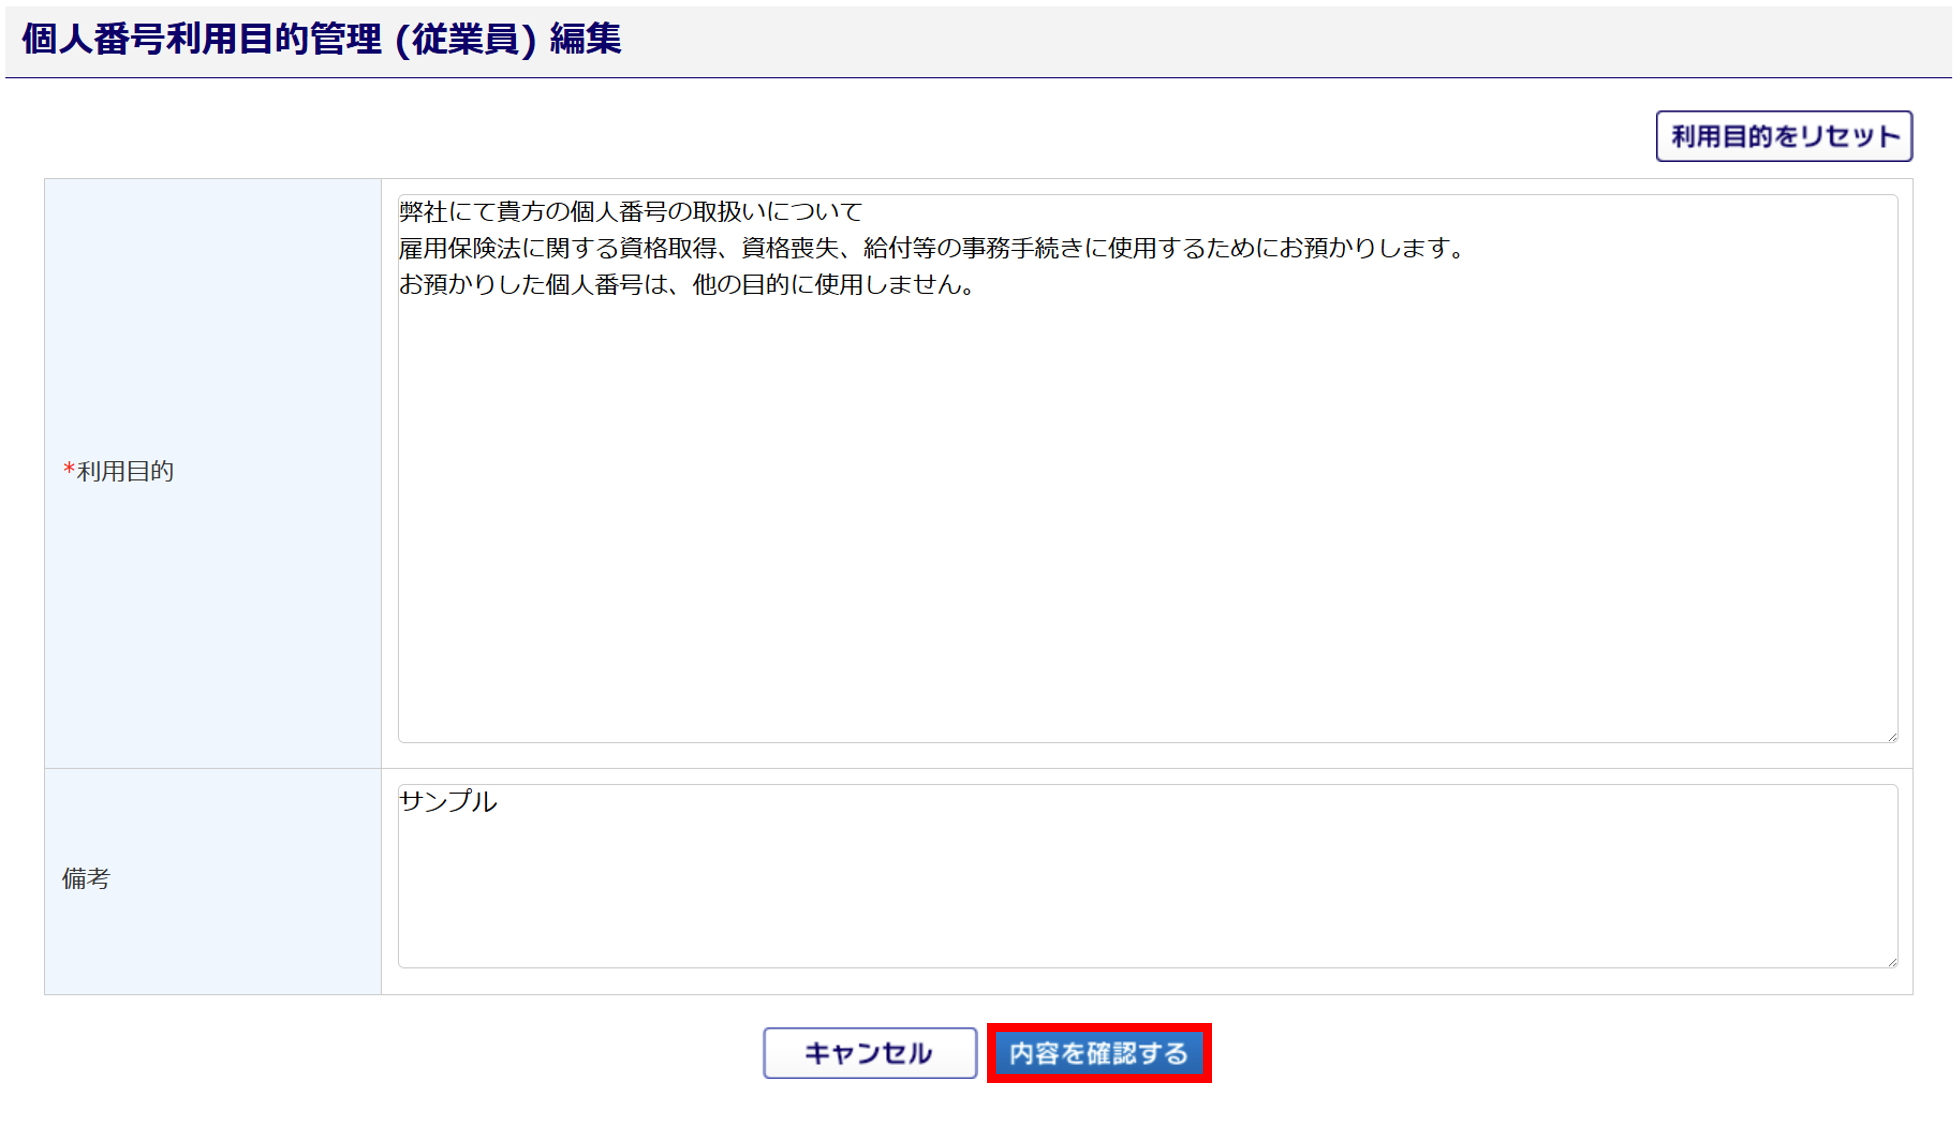
Task: Place cursor in 雇用保険法 text line
Action: [x=460, y=248]
